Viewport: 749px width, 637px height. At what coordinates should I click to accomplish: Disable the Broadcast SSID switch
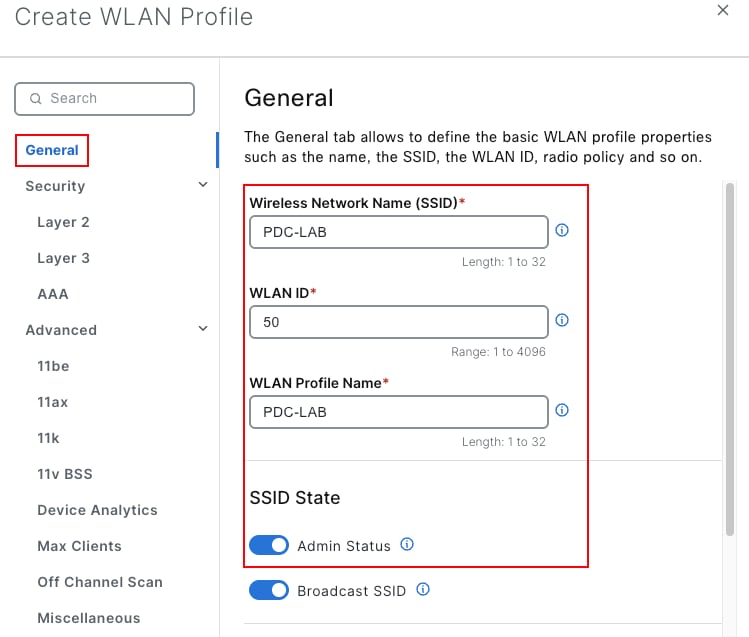269,590
